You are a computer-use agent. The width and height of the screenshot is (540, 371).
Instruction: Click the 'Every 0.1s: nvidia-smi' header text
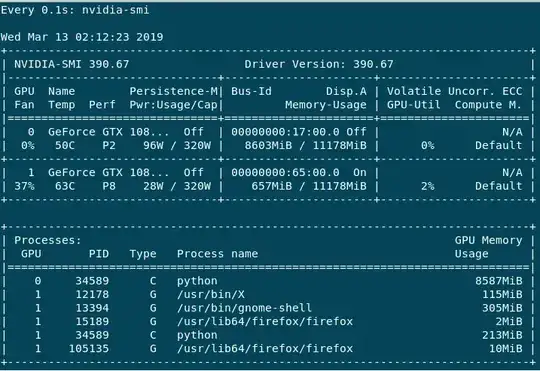(x=75, y=10)
